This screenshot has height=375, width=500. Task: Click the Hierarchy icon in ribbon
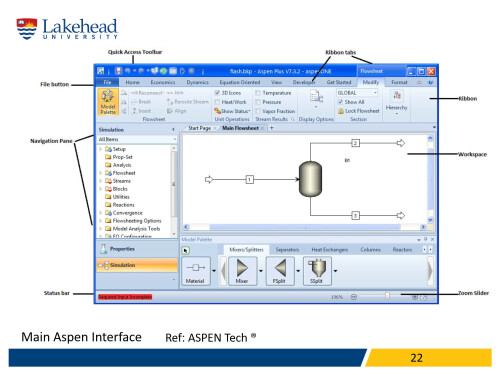[x=397, y=96]
